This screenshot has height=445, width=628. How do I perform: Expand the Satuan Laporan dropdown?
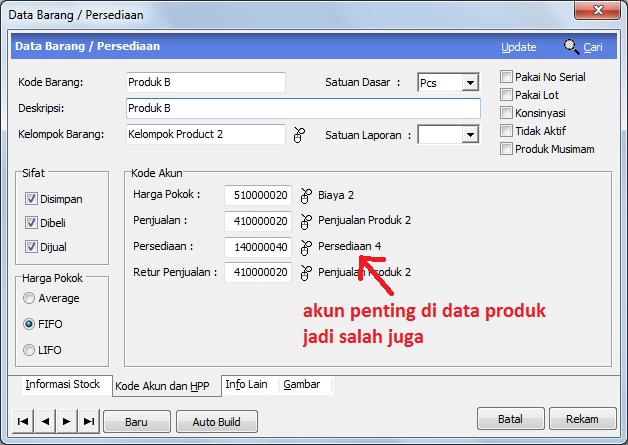[469, 134]
